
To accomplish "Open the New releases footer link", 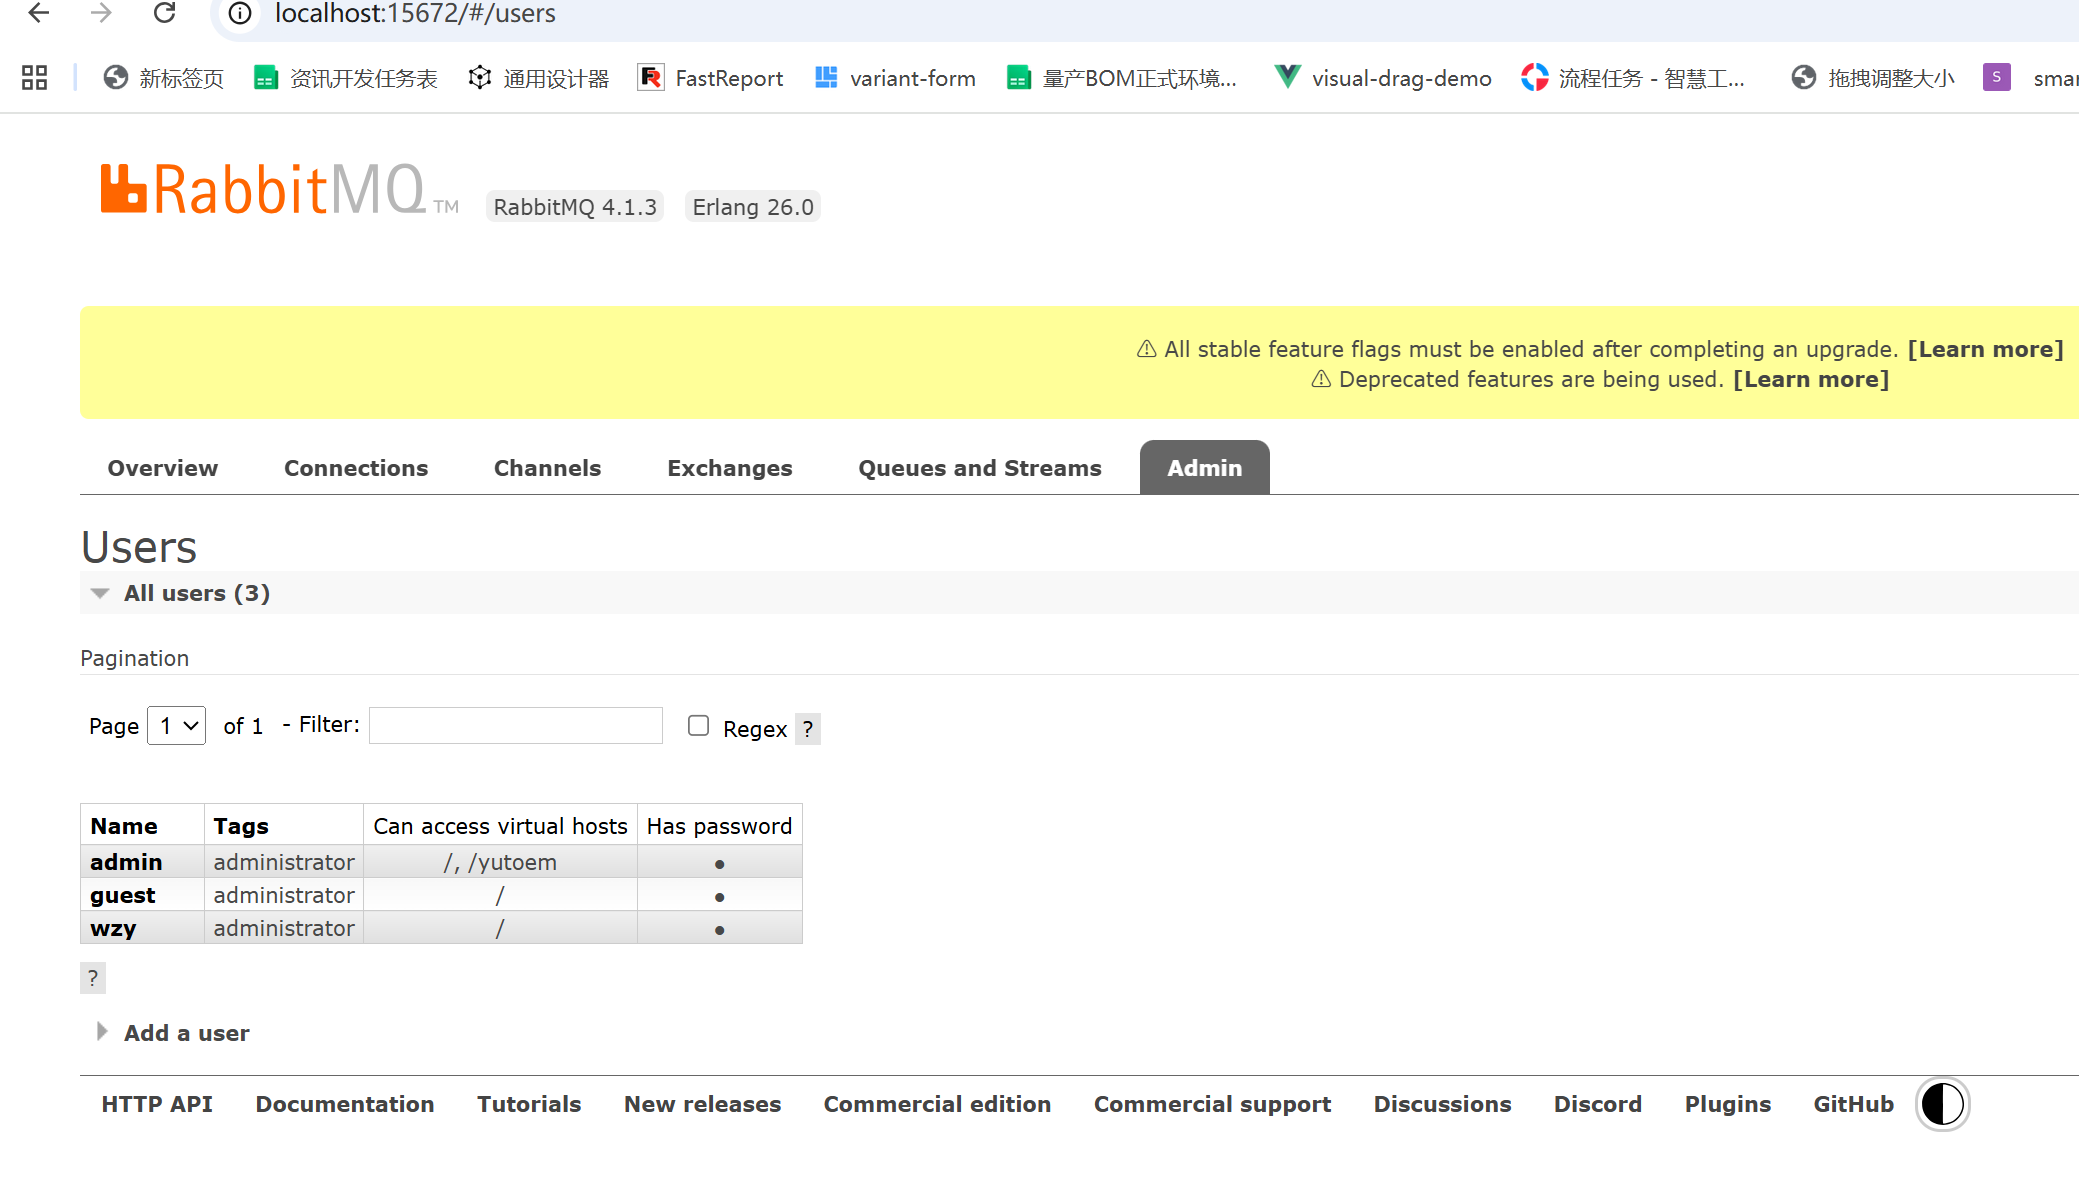I will pyautogui.click(x=703, y=1104).
